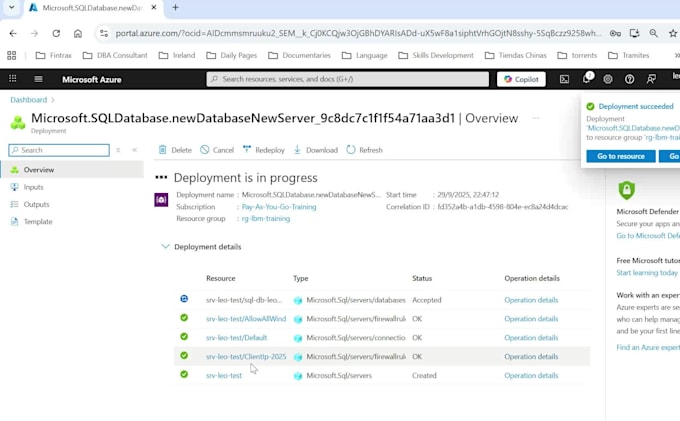Open srv-leo-test/AllowAllWind resource link
The width and height of the screenshot is (680, 421).
246,319
